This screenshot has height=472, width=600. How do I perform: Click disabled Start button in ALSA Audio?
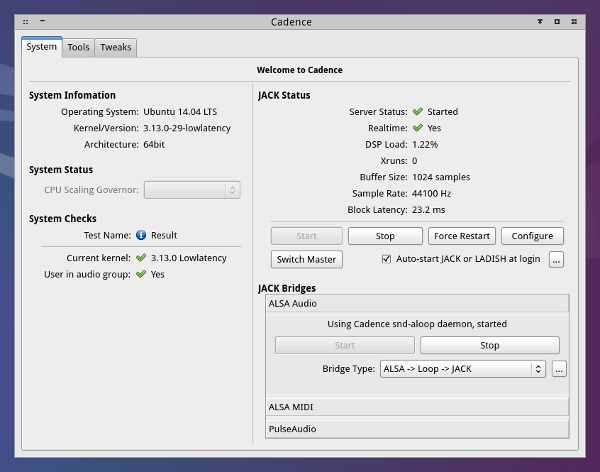(345, 345)
